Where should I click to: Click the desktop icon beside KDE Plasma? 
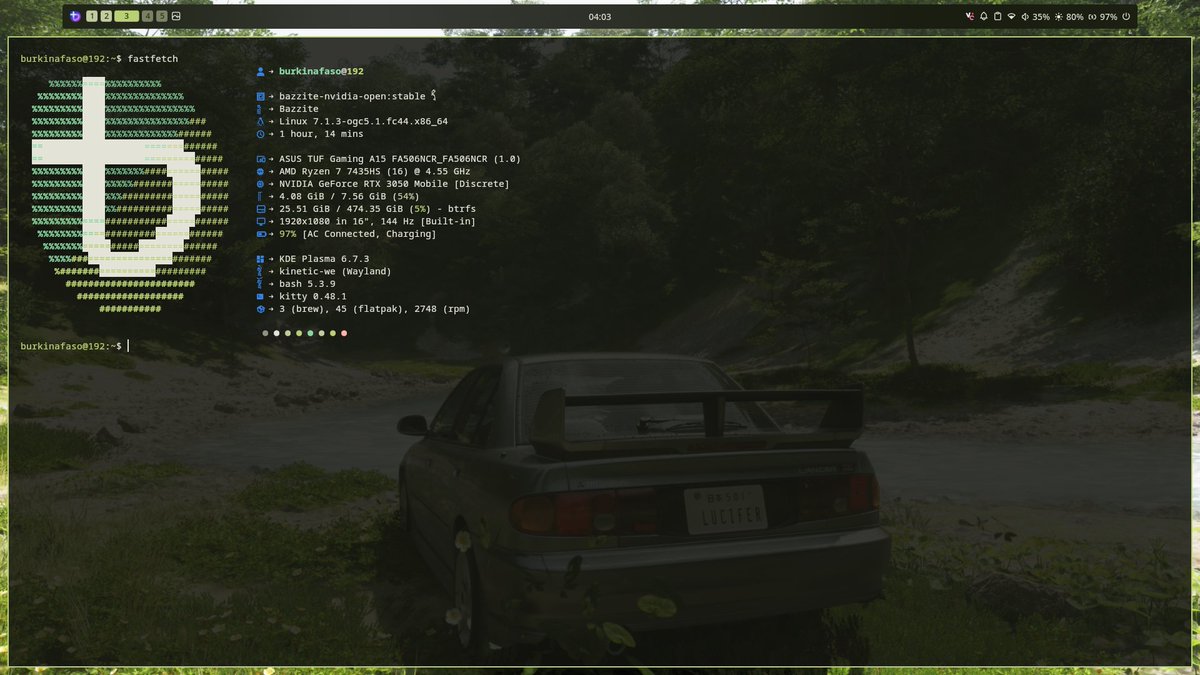(x=260, y=259)
